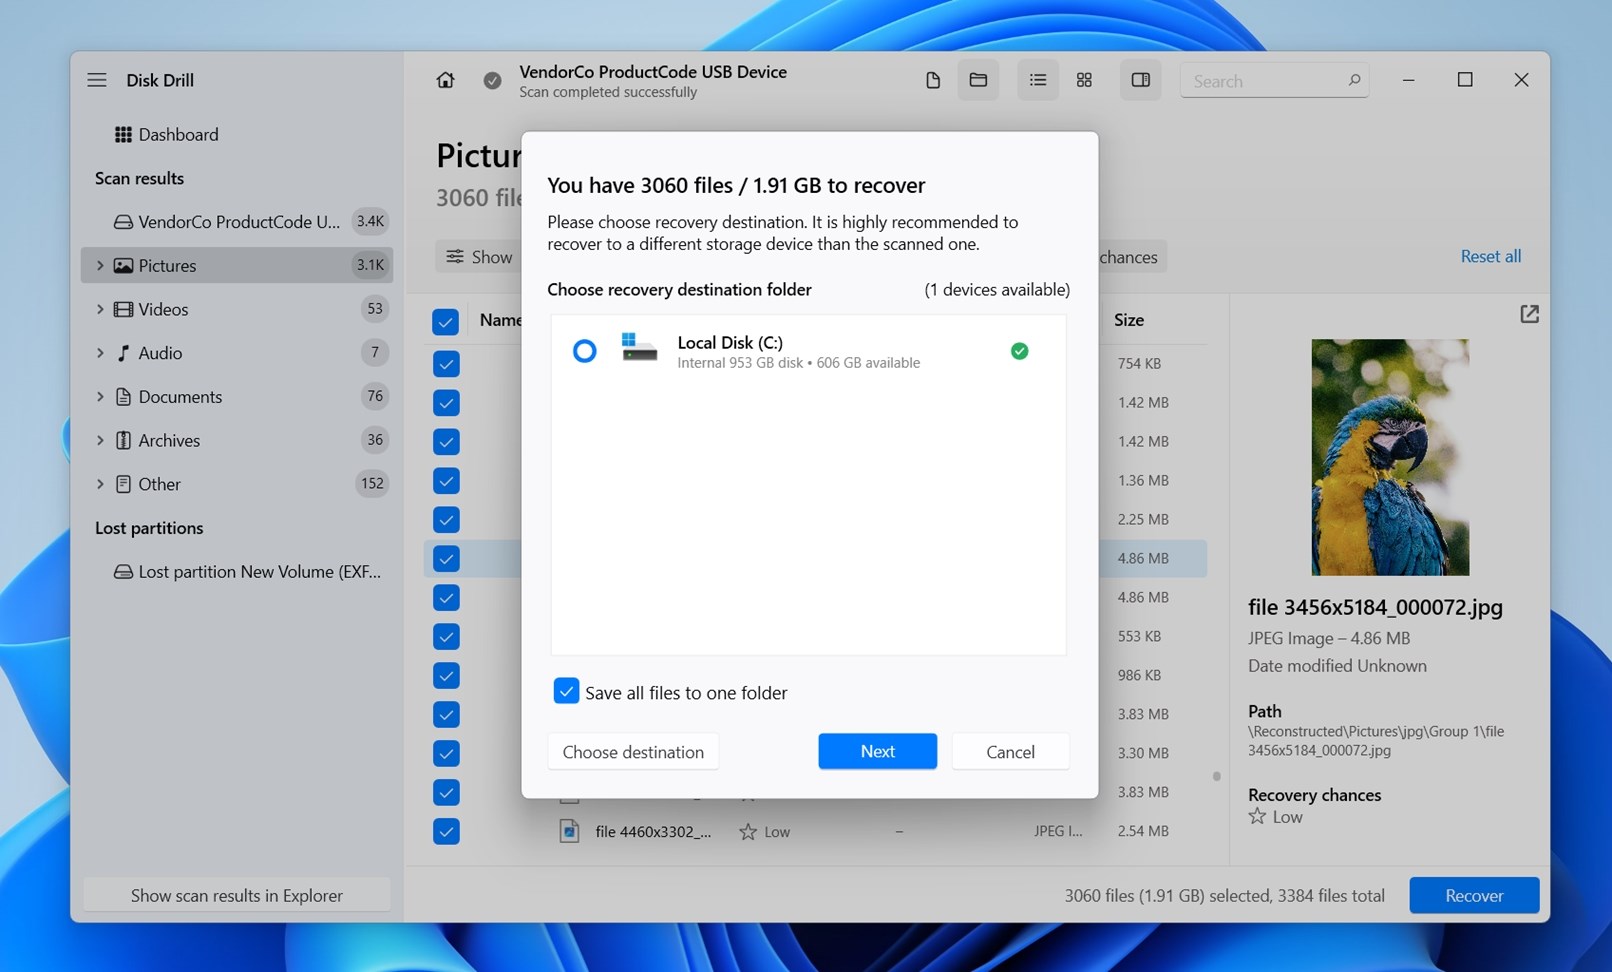
Task: Click the Local Disk (C:) drive icon
Action: coord(639,348)
